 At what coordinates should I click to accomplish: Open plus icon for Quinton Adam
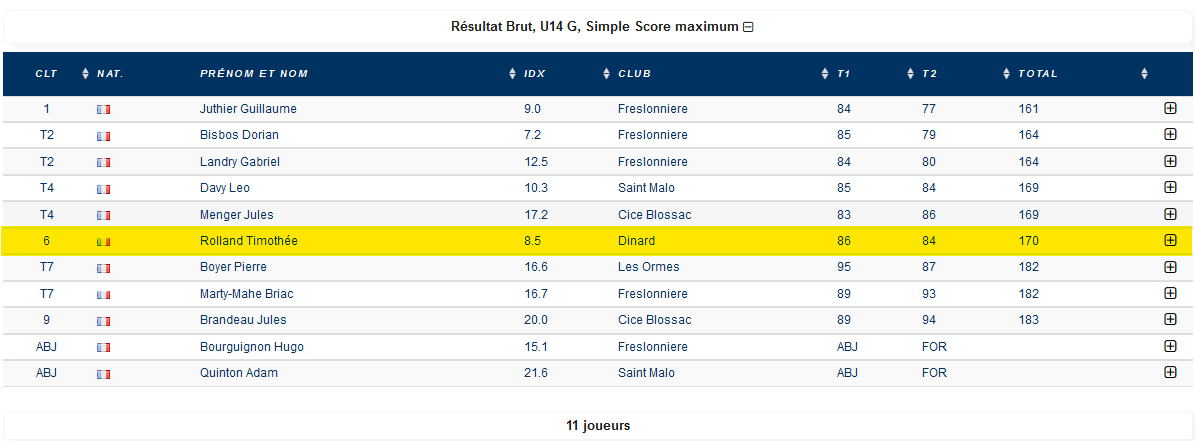[1170, 372]
